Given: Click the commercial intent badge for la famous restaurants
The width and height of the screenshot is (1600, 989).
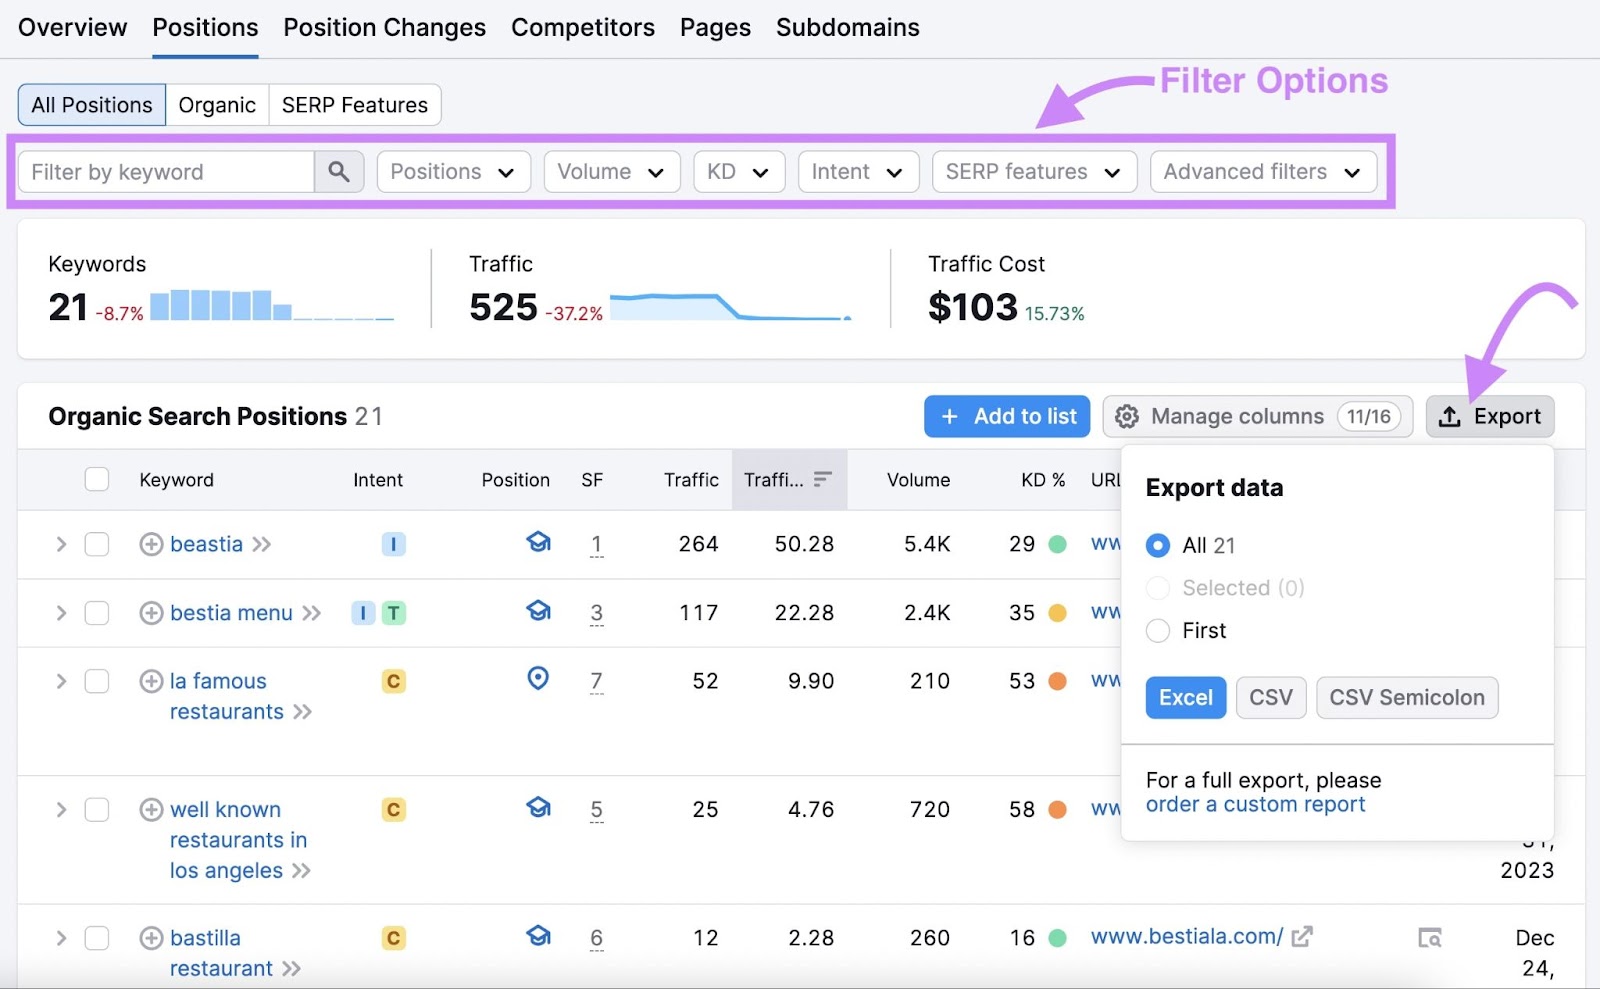Looking at the screenshot, I should (x=393, y=681).
